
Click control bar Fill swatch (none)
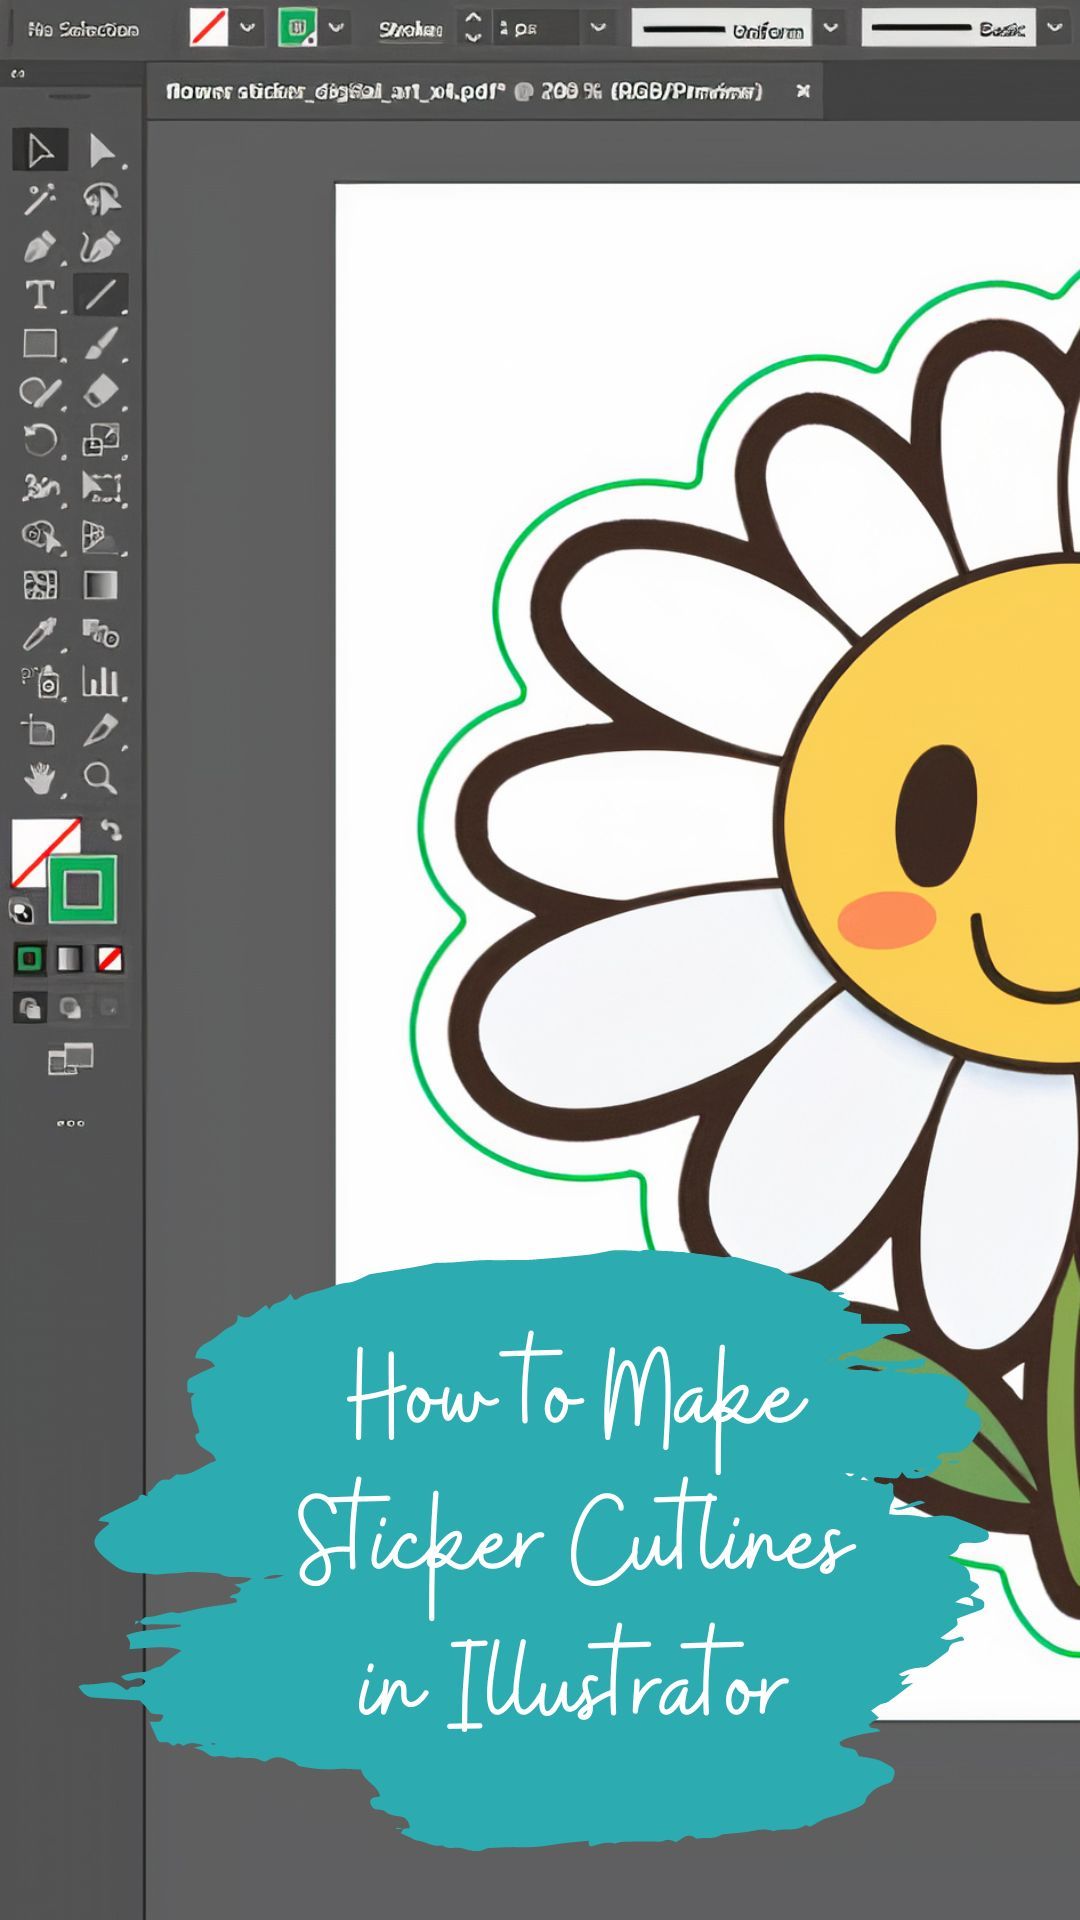(x=209, y=28)
